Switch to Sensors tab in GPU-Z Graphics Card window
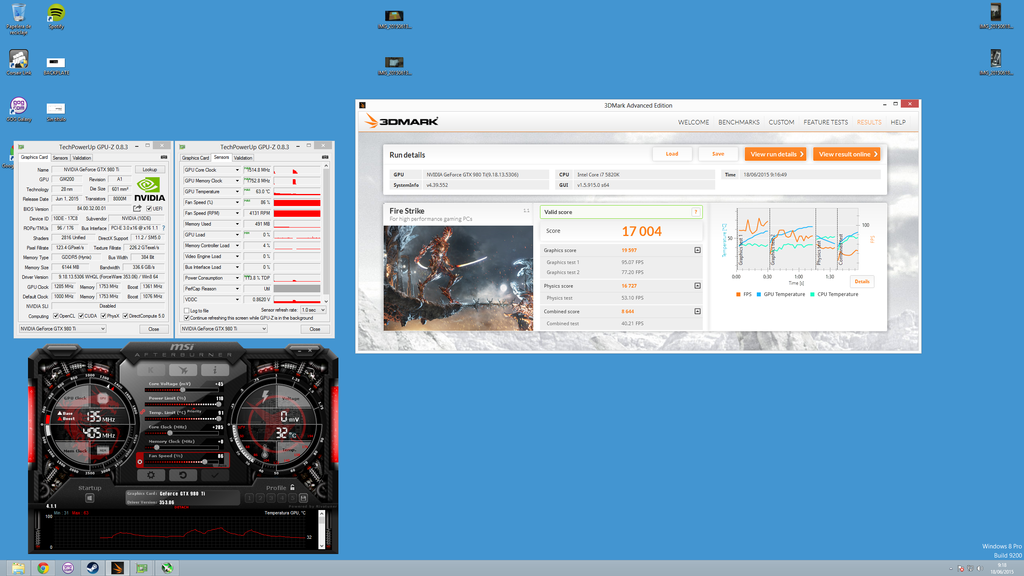This screenshot has height=576, width=1024. point(60,157)
